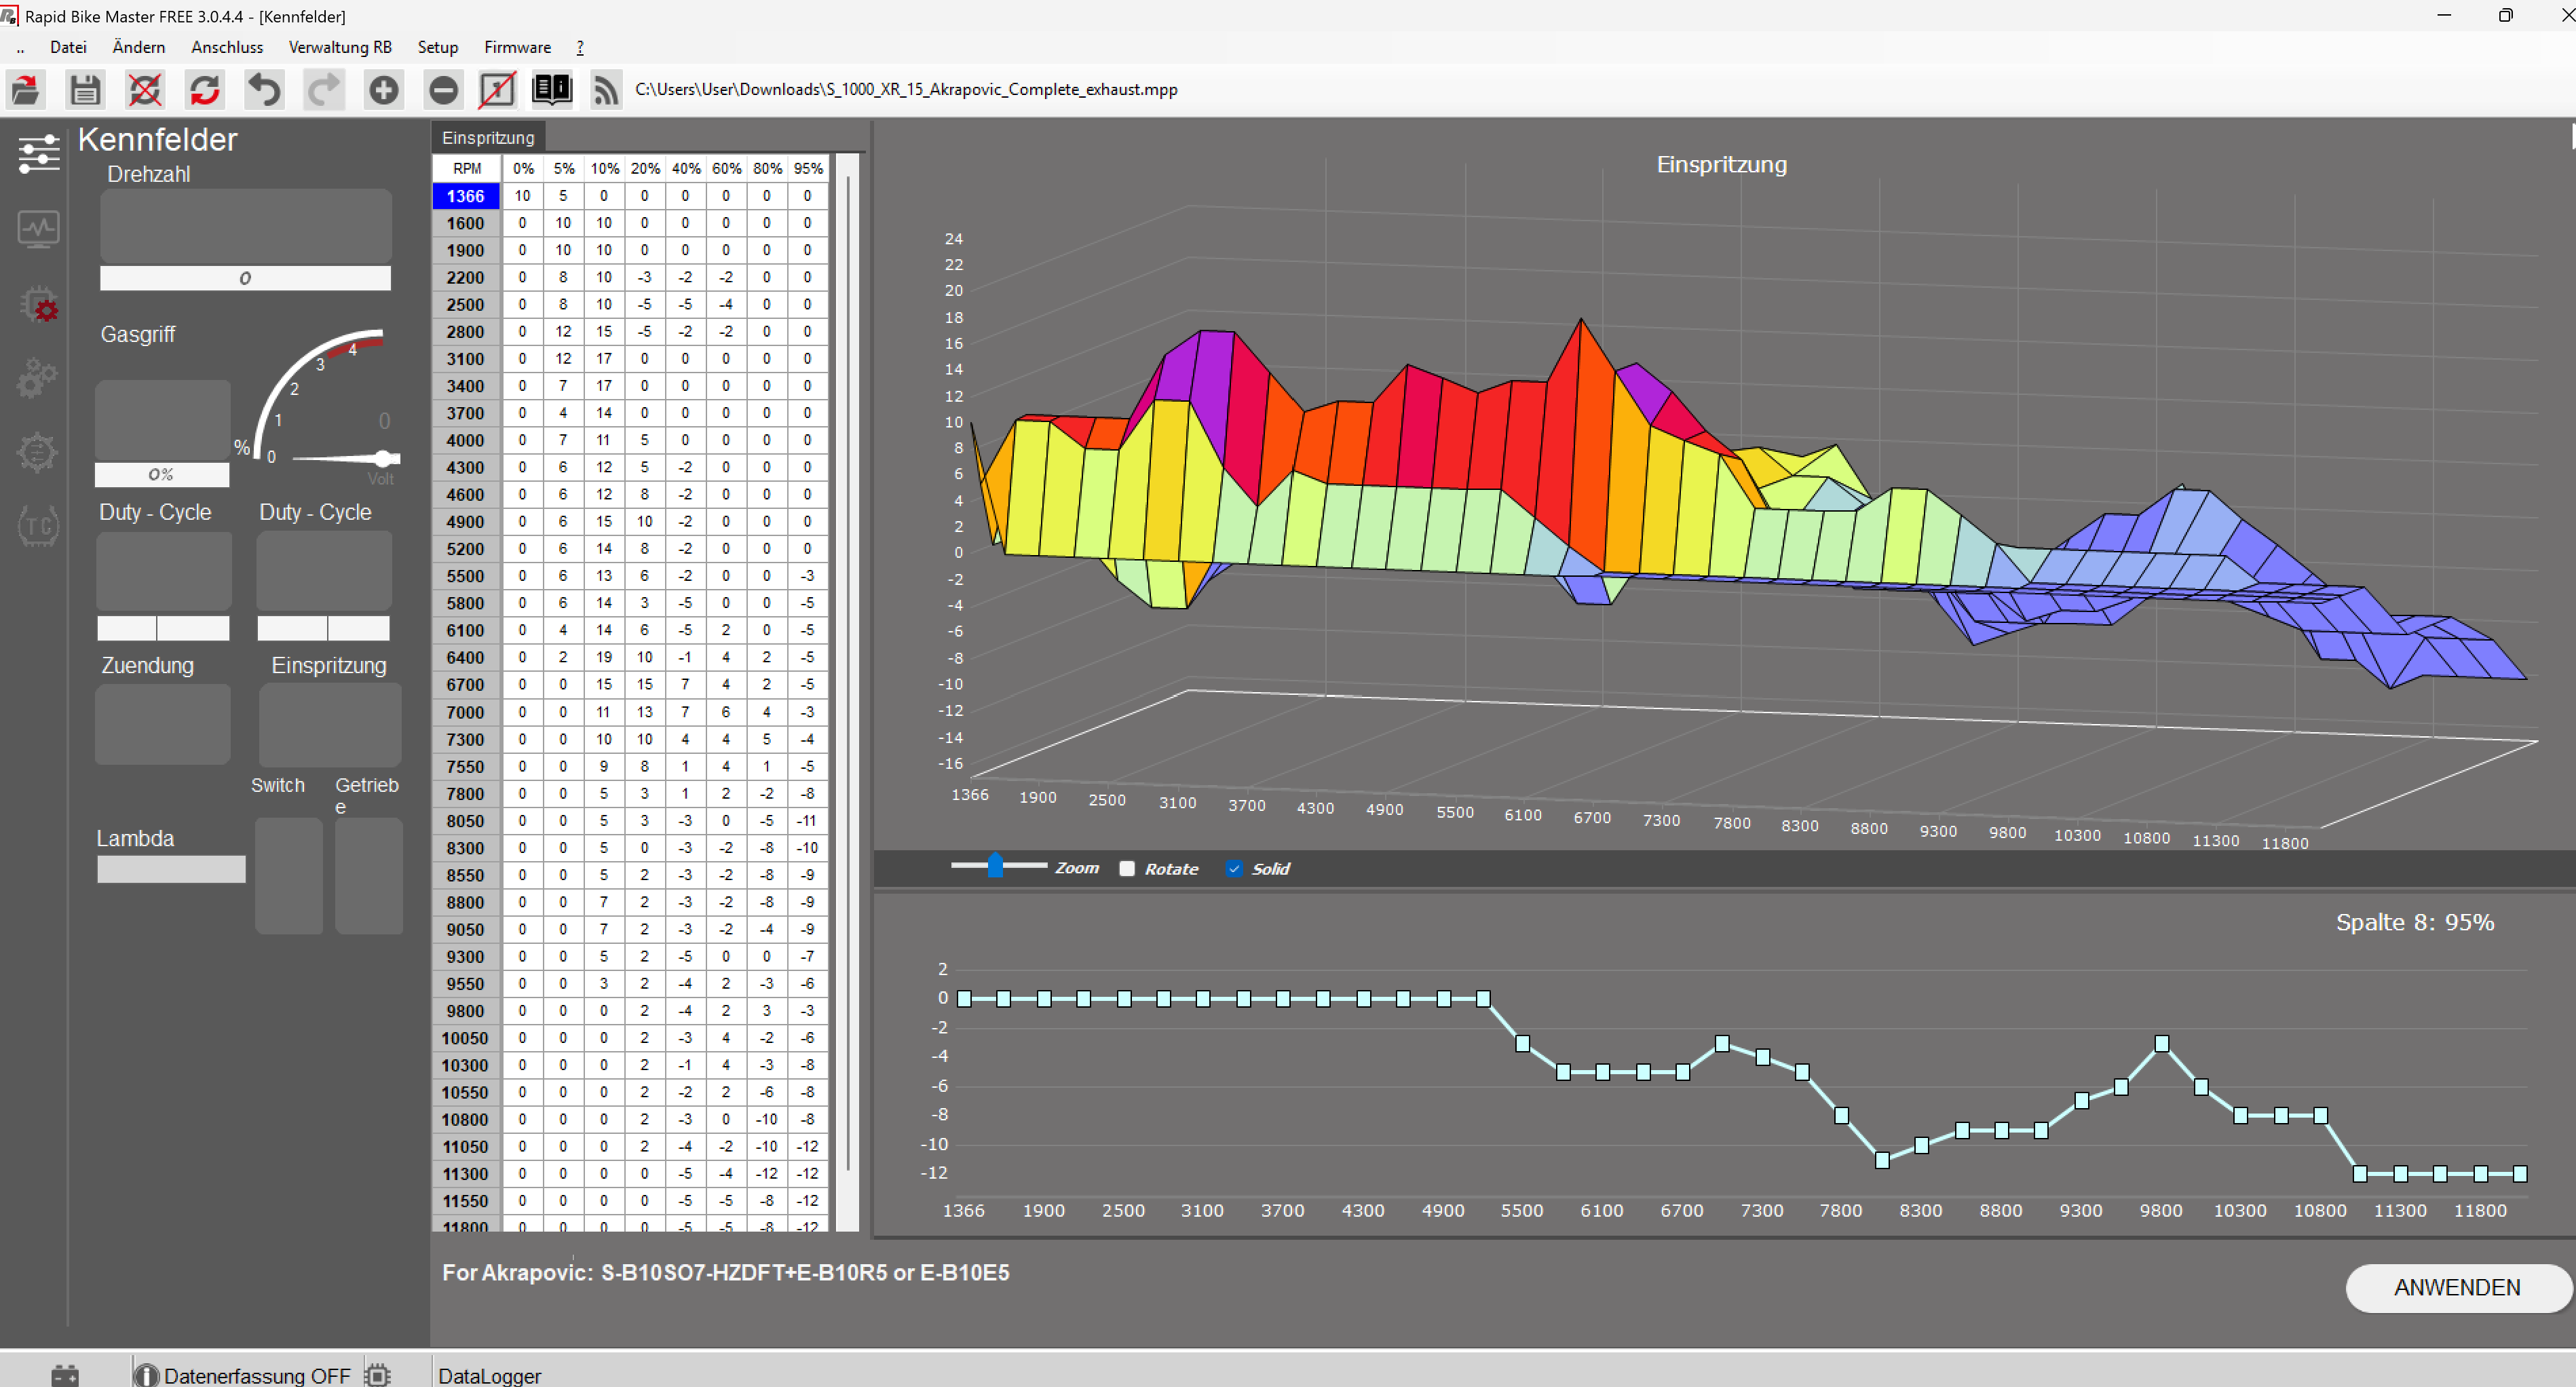
Task: Click the open file folder icon
Action: 26,90
